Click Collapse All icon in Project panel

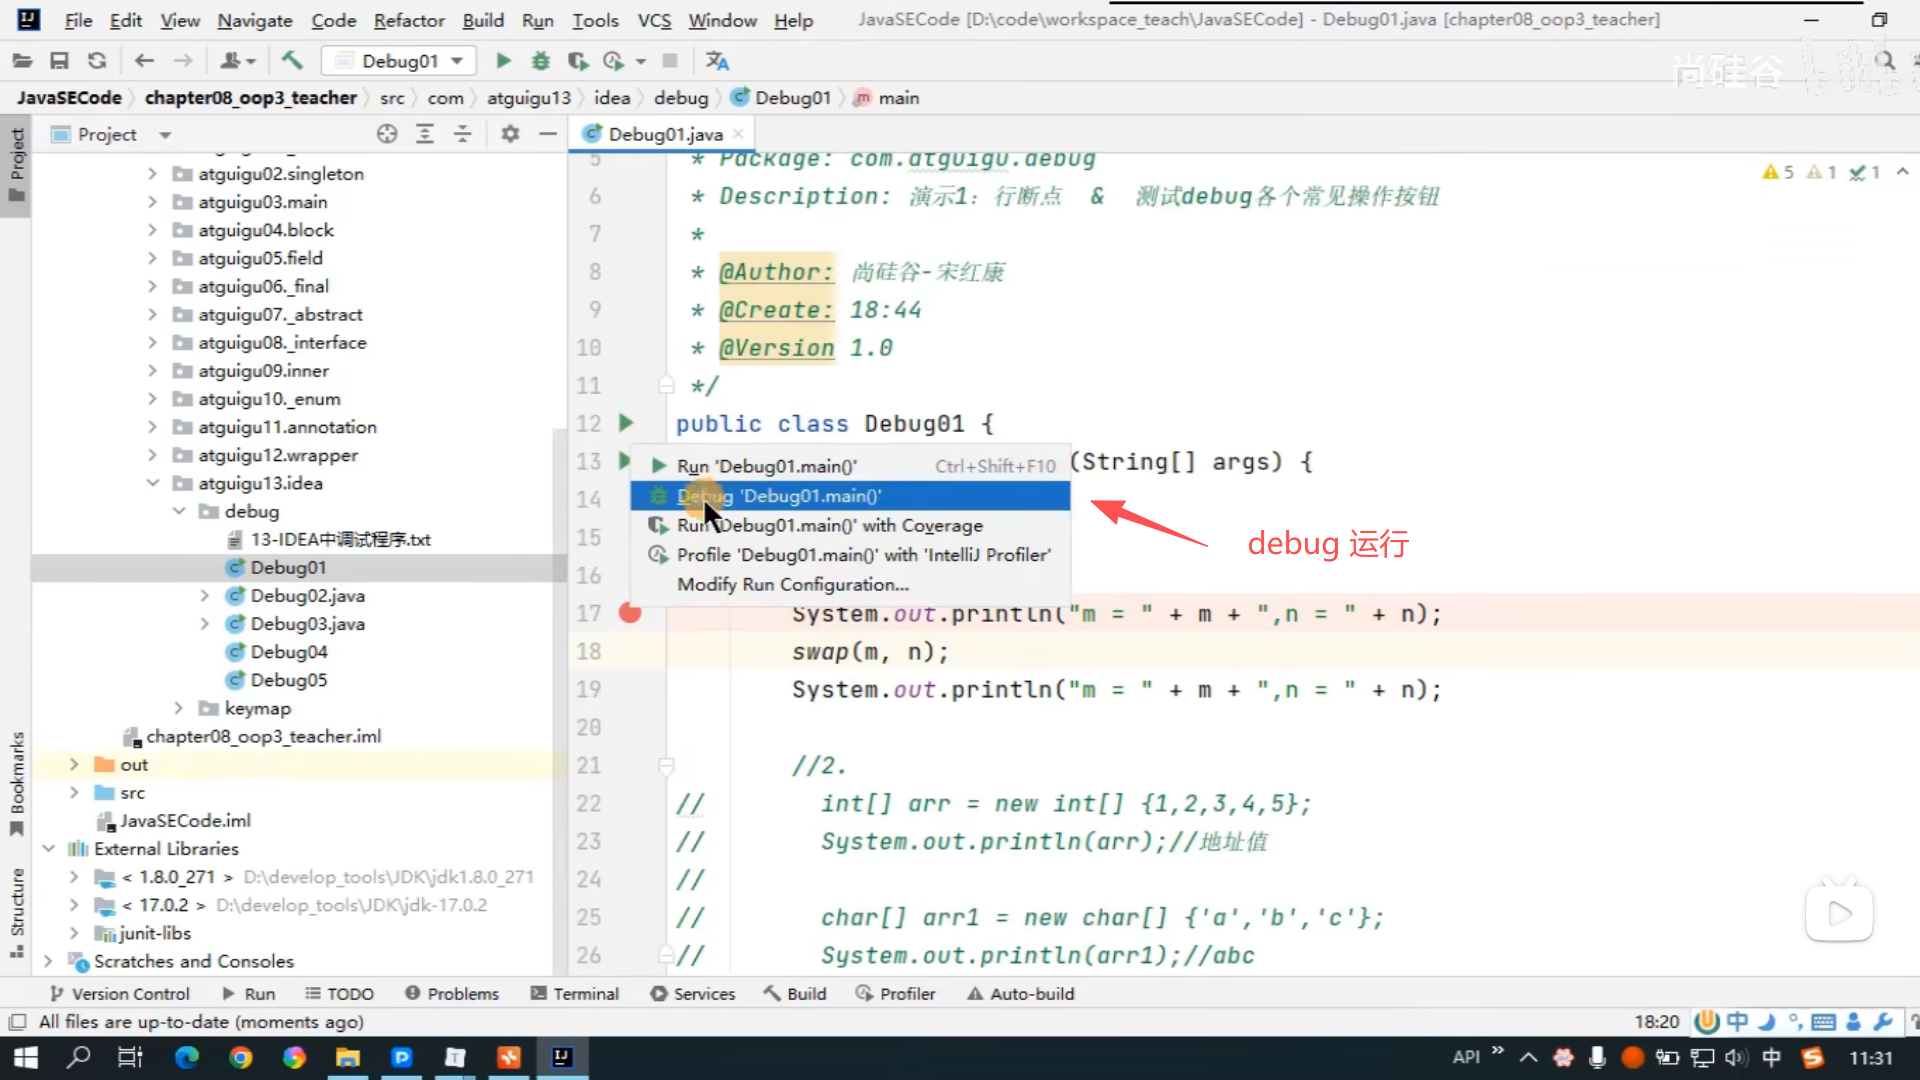coord(462,134)
